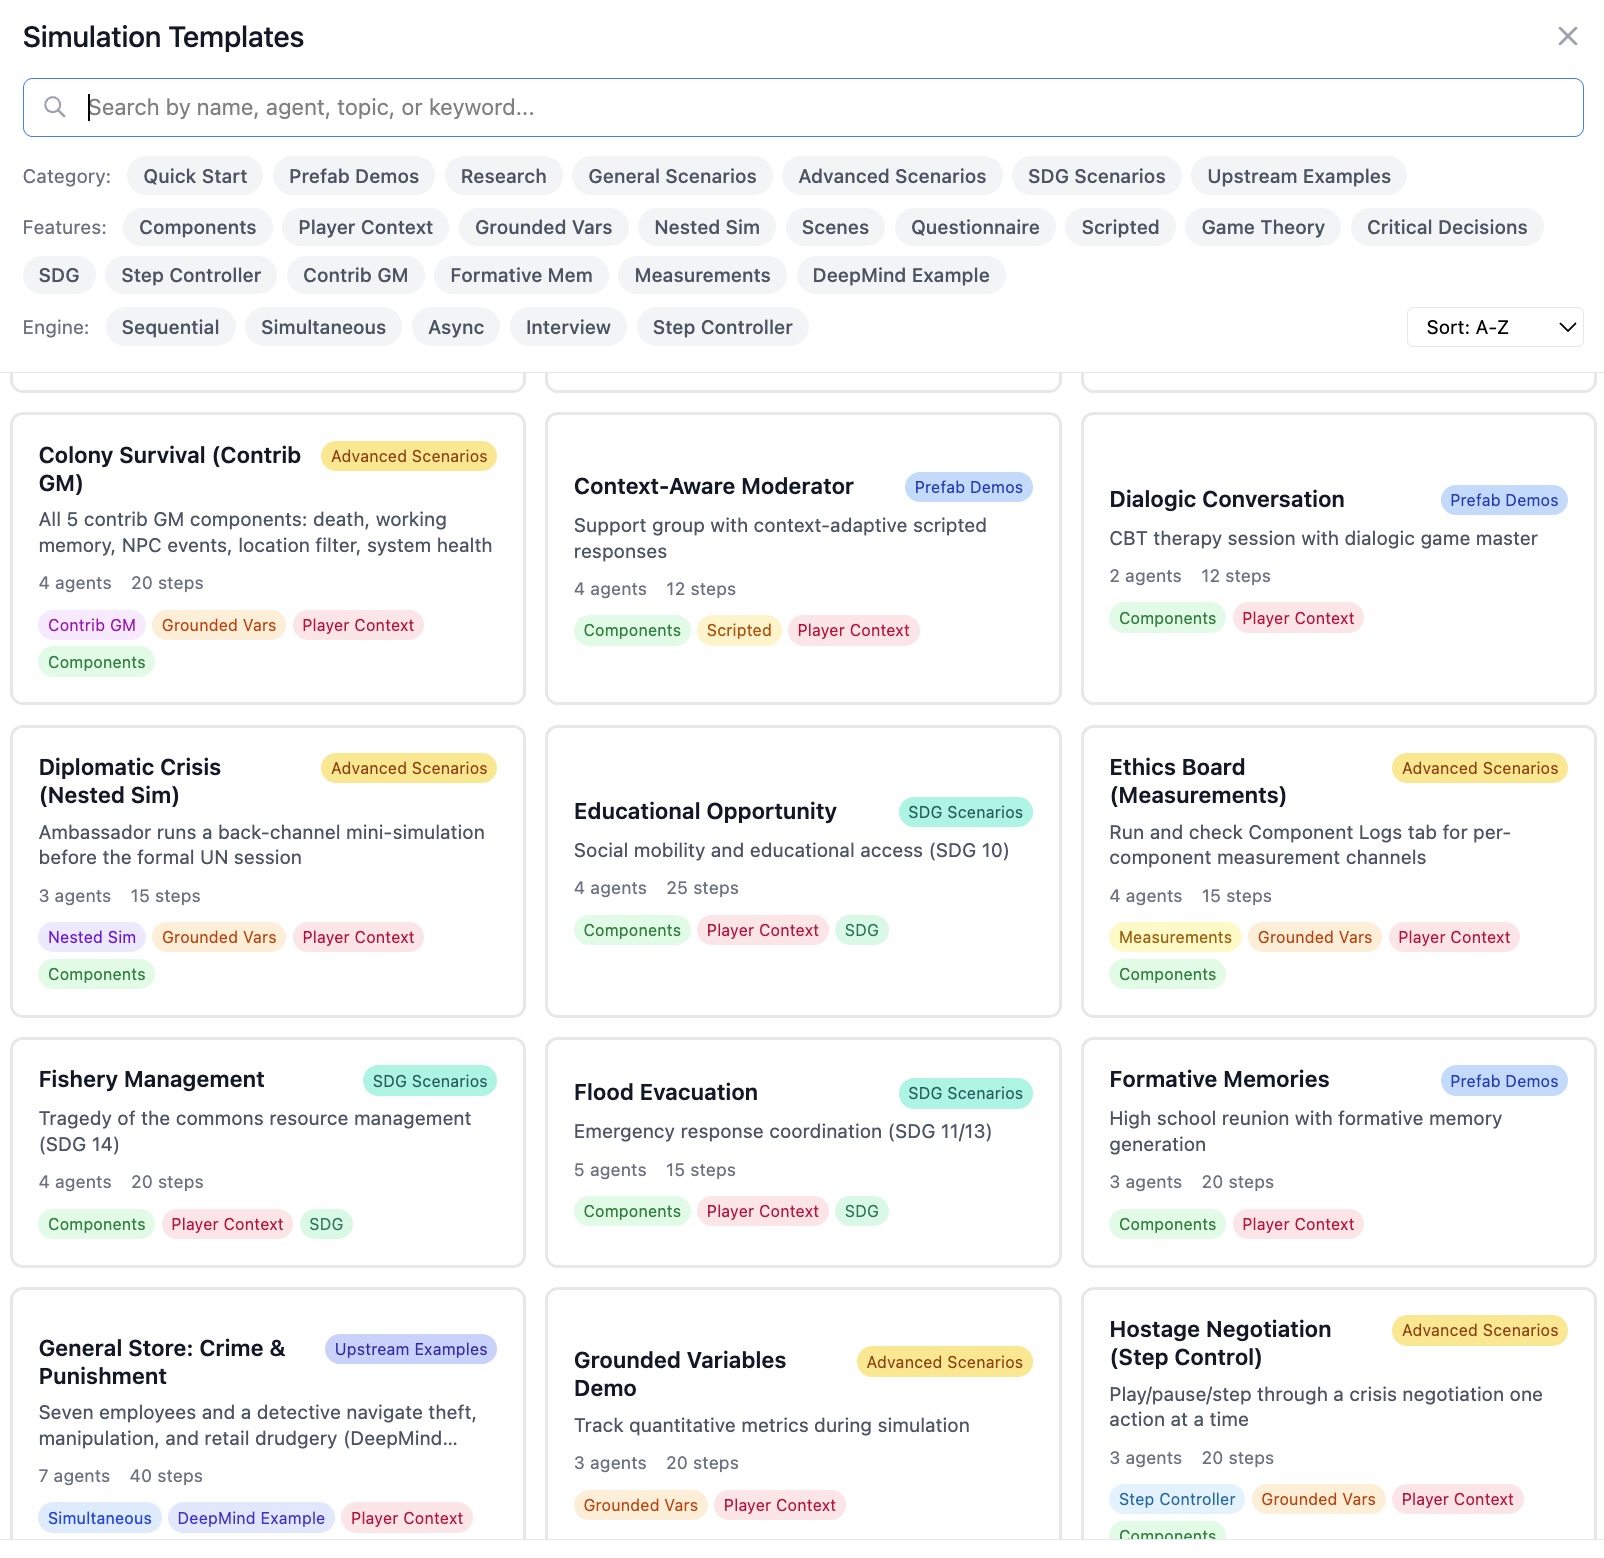Image resolution: width=1604 pixels, height=1558 pixels.
Task: Toggle the Contrib GM feature filter
Action: 355,275
